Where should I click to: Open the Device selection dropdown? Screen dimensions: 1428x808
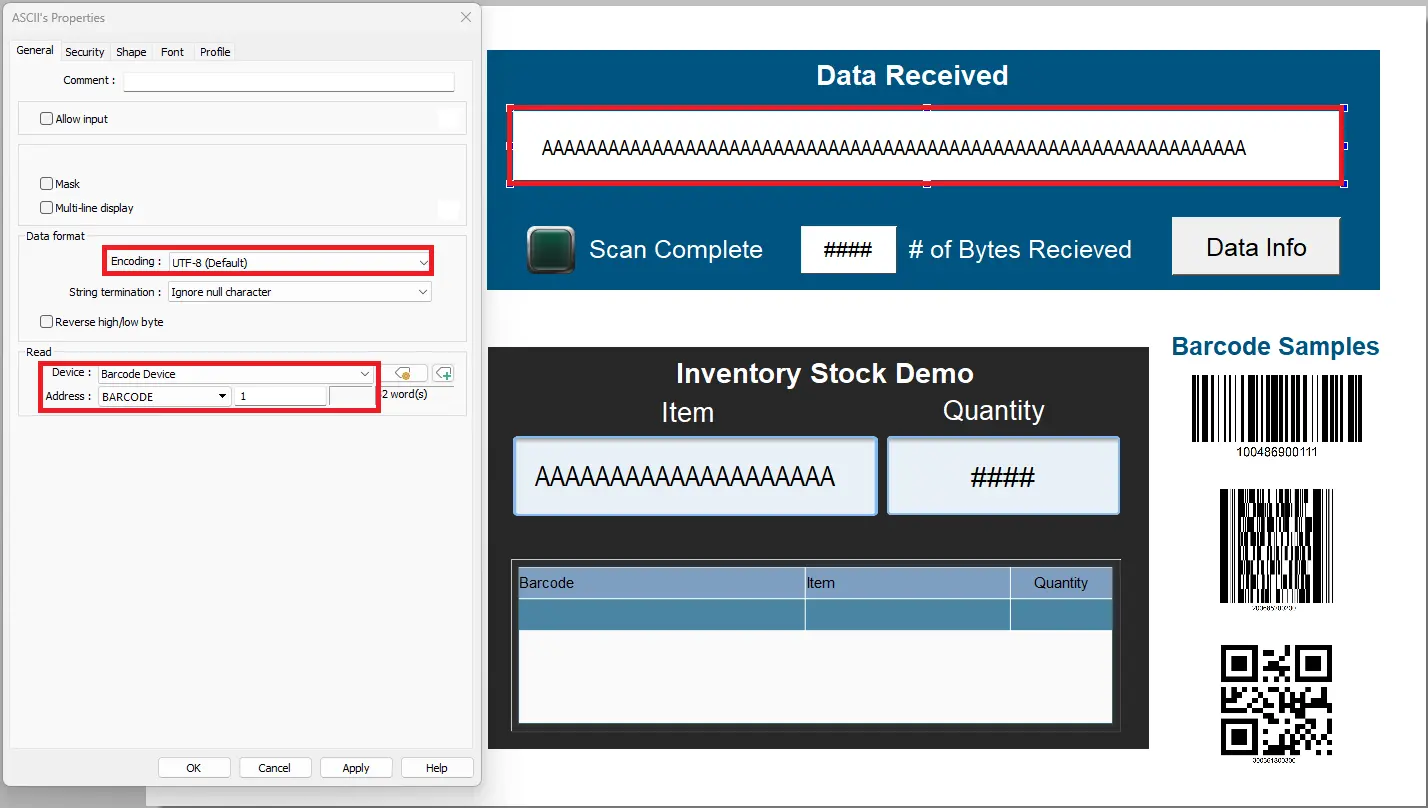click(x=364, y=373)
